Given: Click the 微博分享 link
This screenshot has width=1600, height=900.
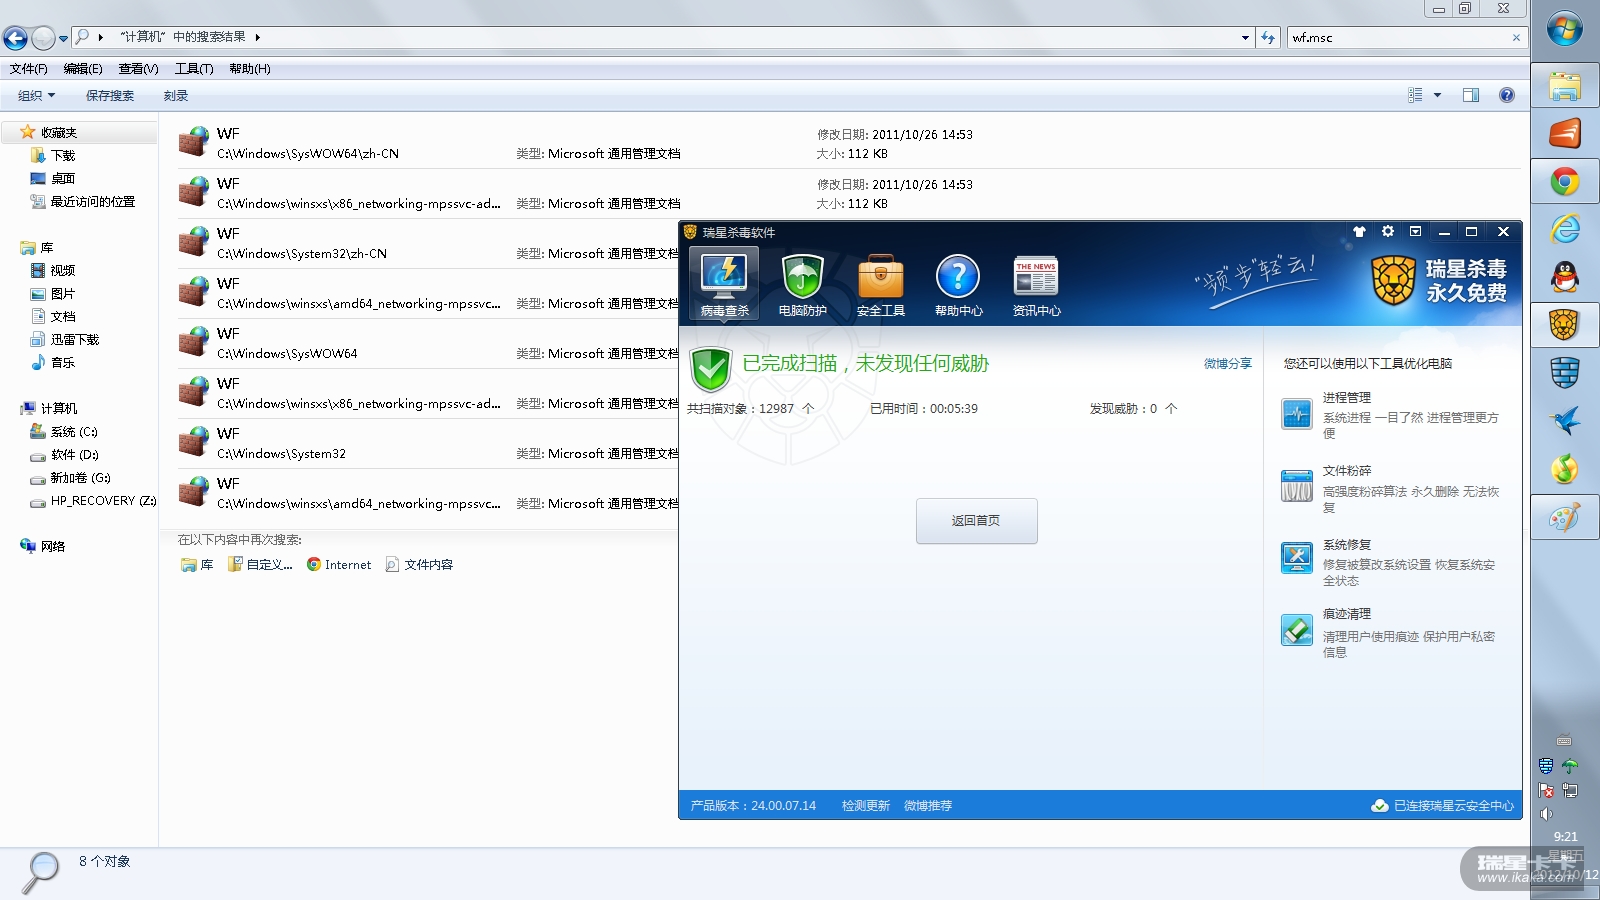Looking at the screenshot, I should (x=1227, y=364).
